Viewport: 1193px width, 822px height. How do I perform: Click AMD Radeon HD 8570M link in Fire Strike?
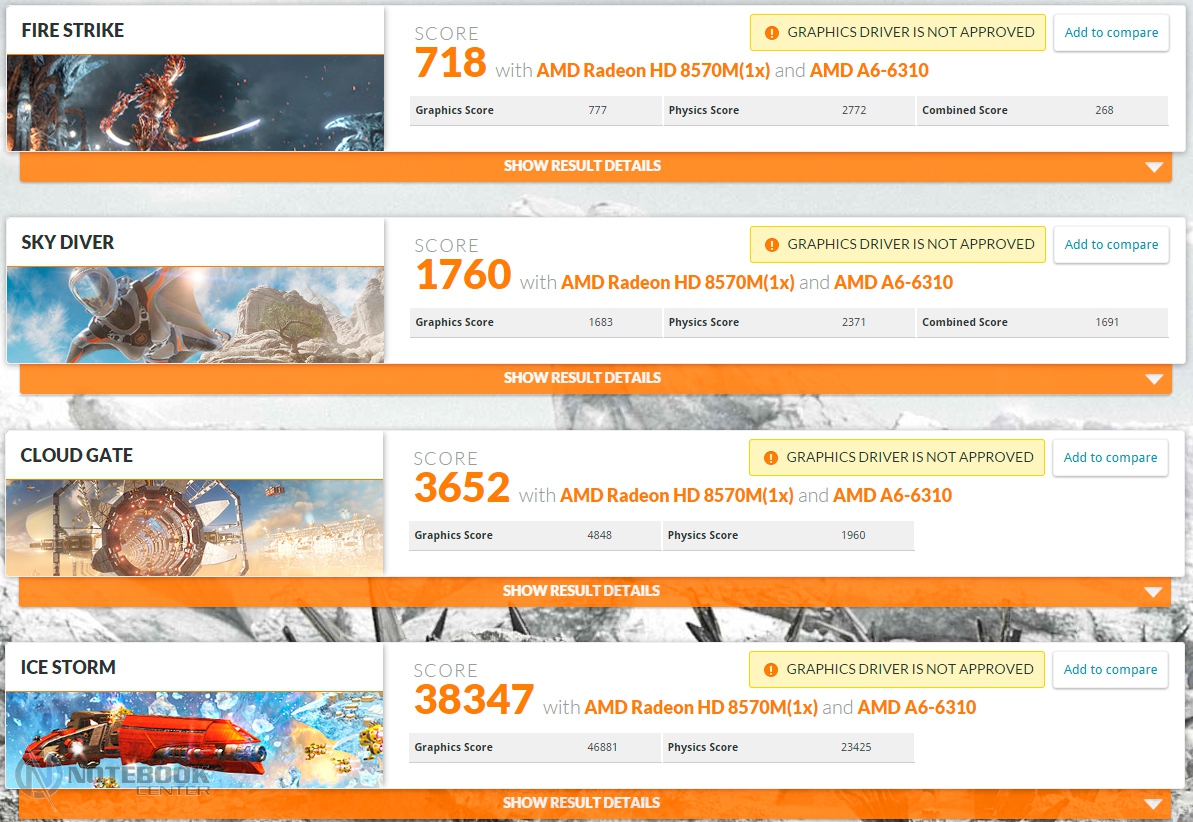653,70
